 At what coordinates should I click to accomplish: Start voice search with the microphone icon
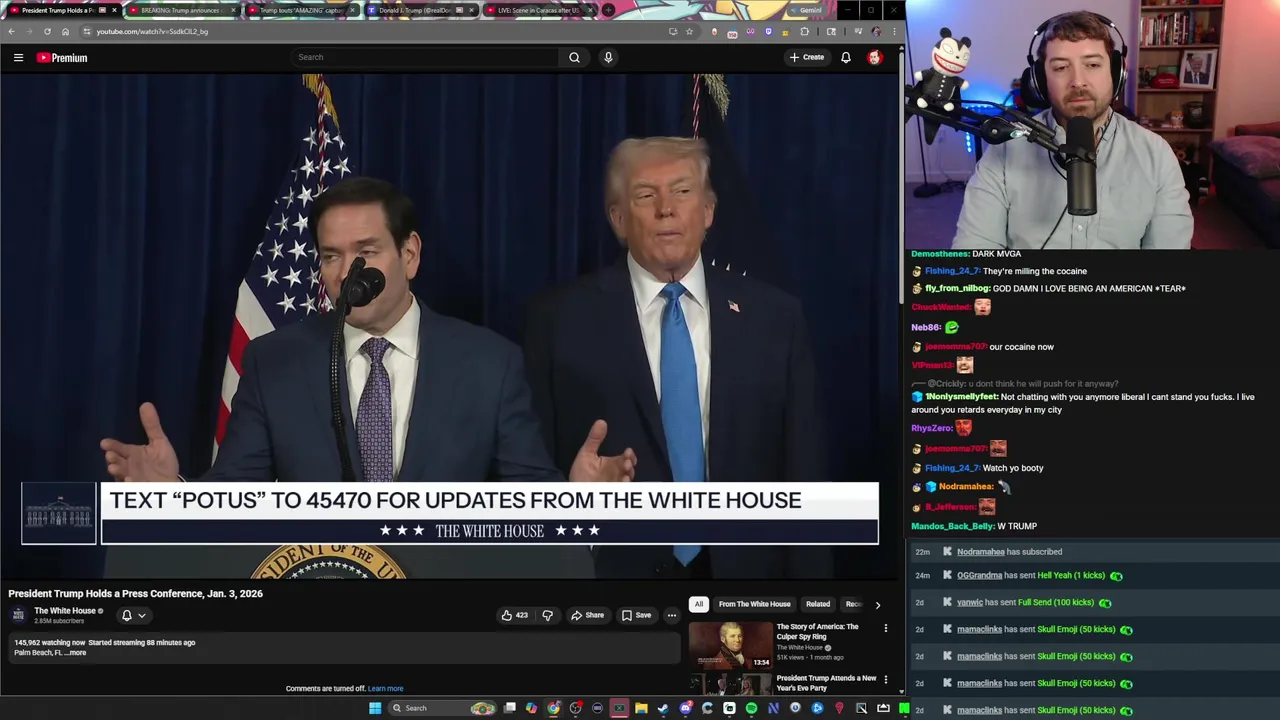pos(608,57)
